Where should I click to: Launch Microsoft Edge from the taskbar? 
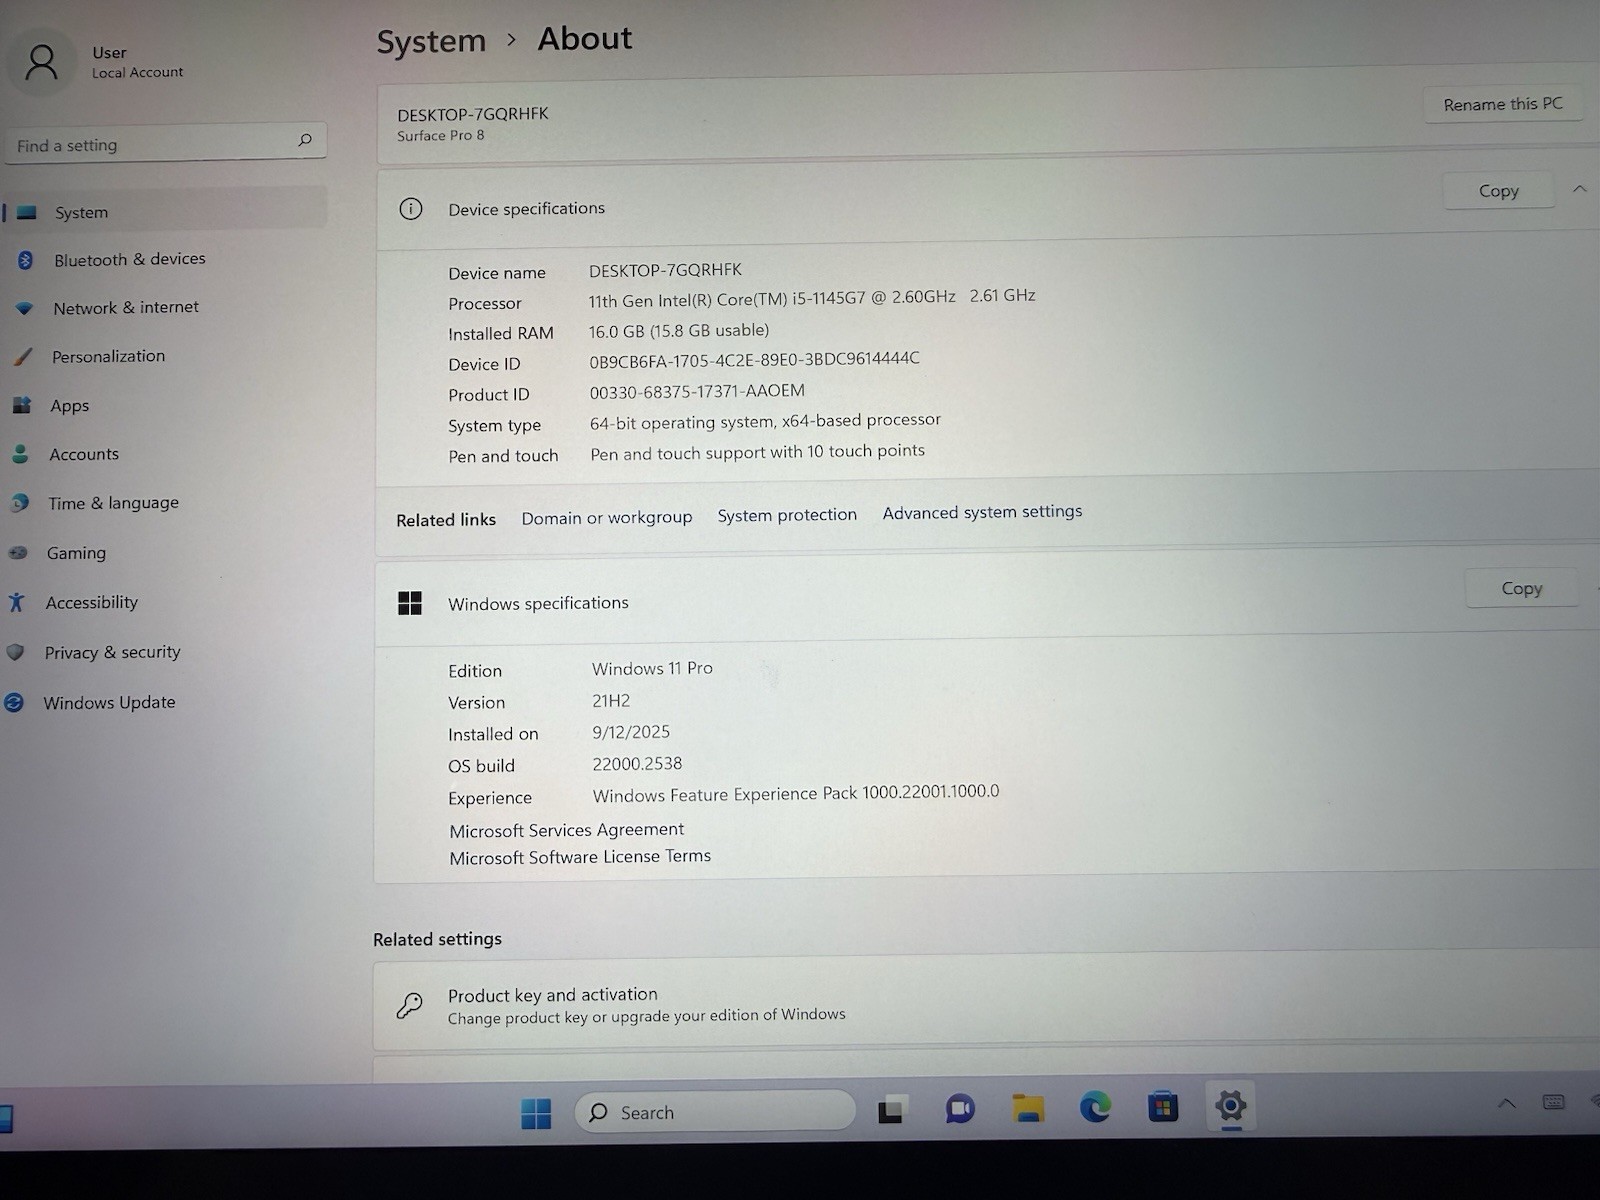pyautogui.click(x=1095, y=1107)
